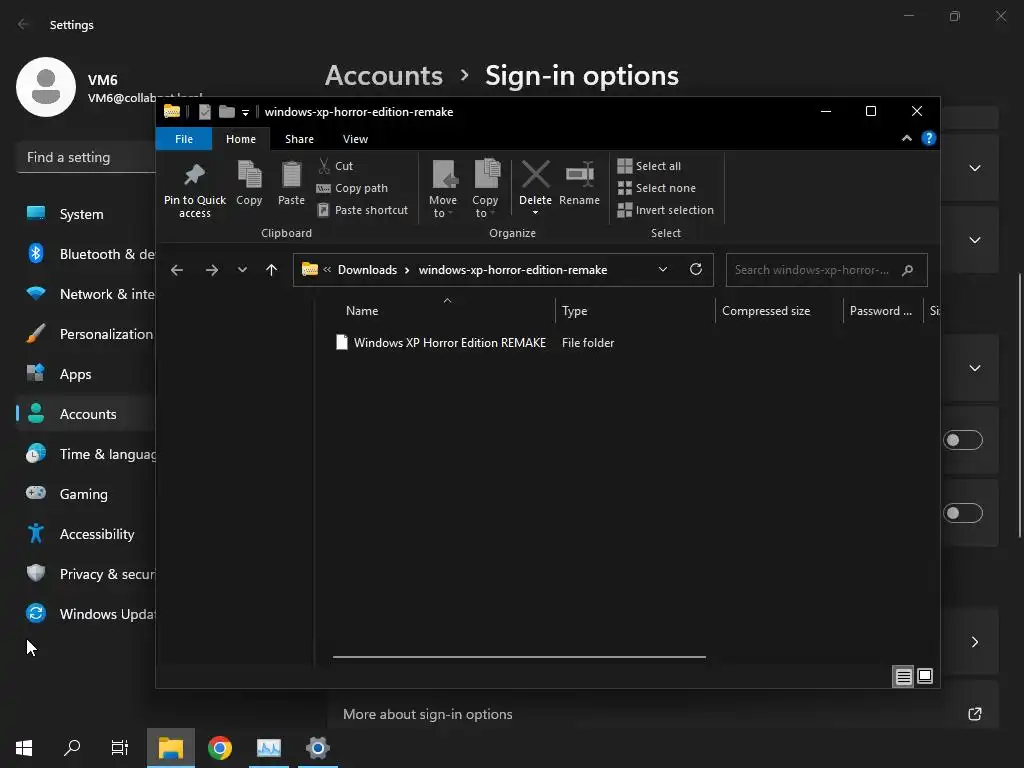1024x768 pixels.
Task: Click Invert selection in ribbon
Action: (x=666, y=210)
